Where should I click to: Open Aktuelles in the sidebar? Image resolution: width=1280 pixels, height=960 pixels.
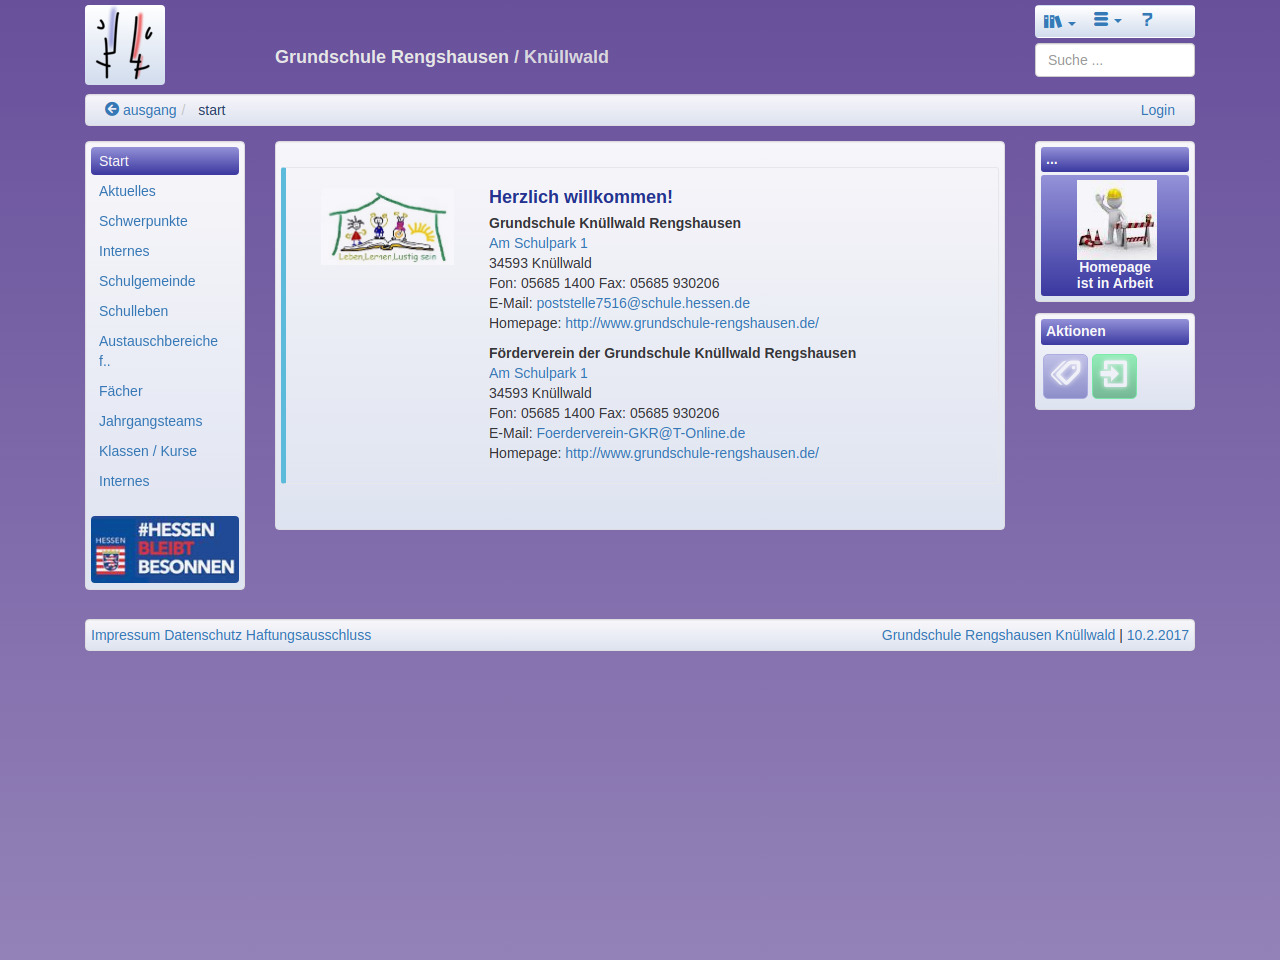point(127,191)
